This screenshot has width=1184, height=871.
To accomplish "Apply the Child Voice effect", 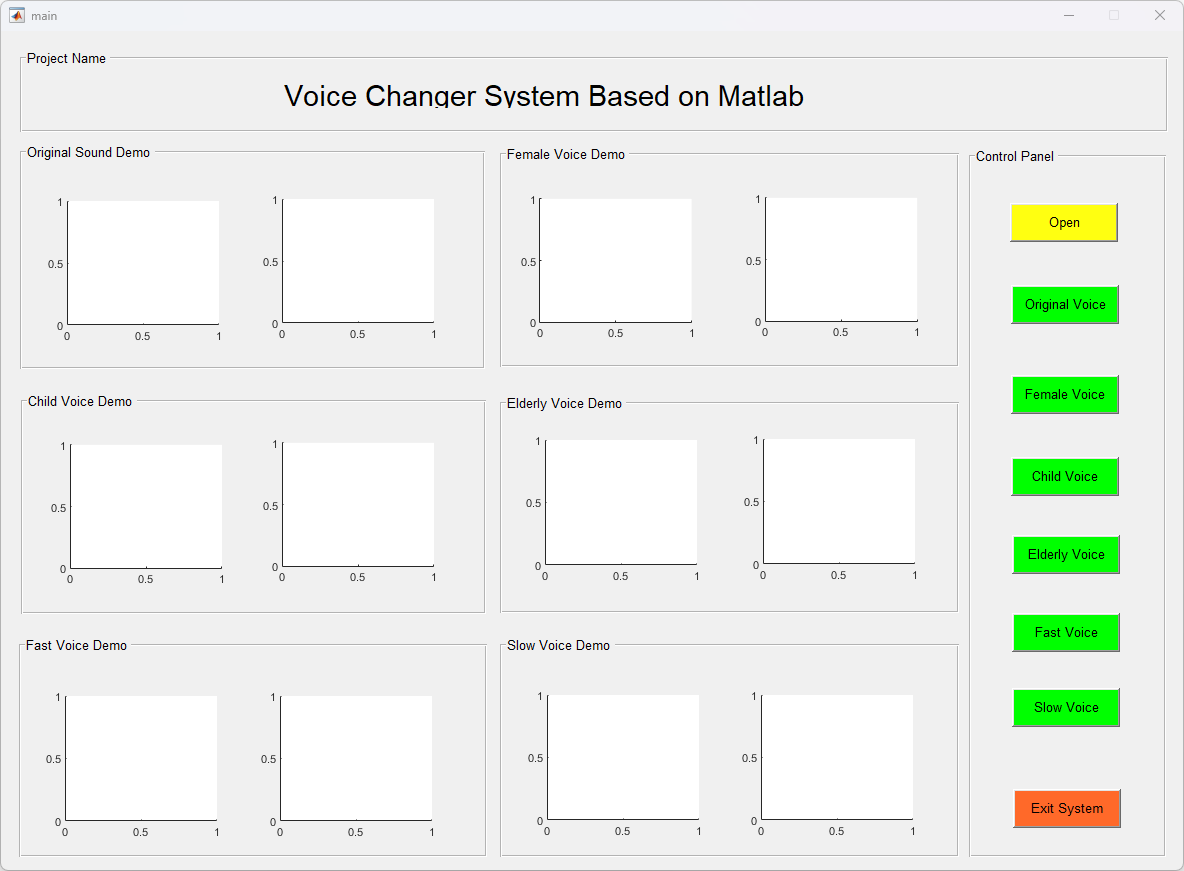I will (x=1065, y=477).
